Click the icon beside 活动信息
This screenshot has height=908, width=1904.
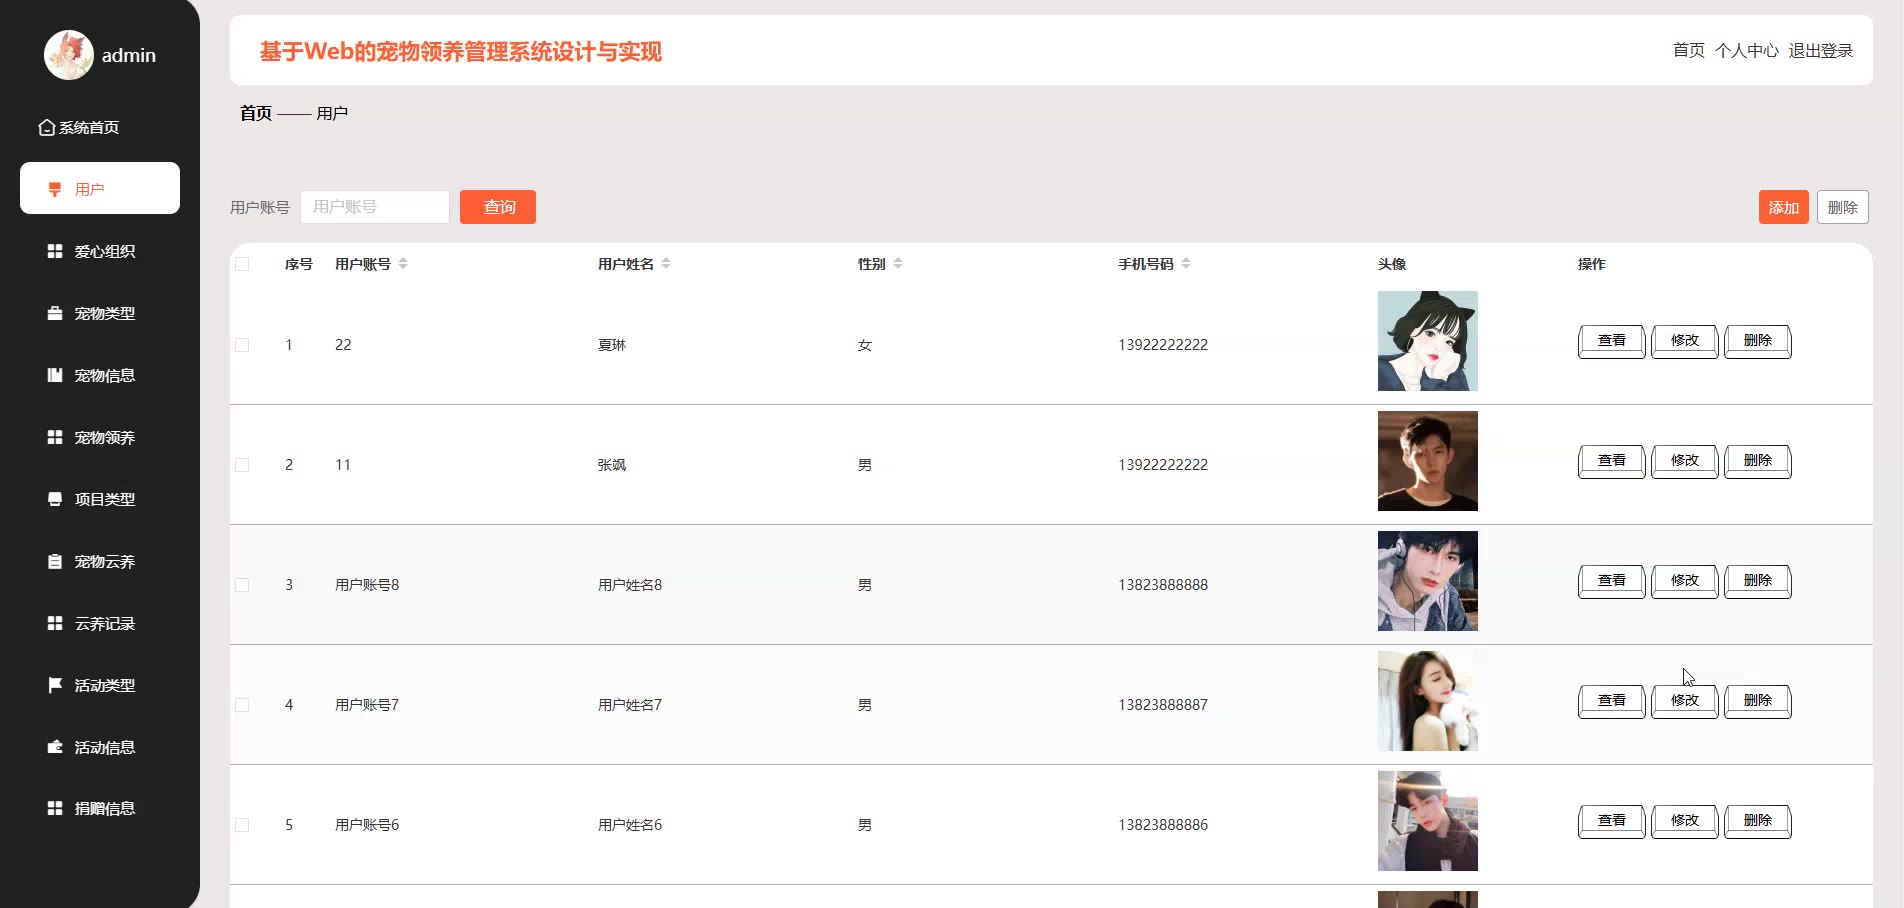(55, 747)
